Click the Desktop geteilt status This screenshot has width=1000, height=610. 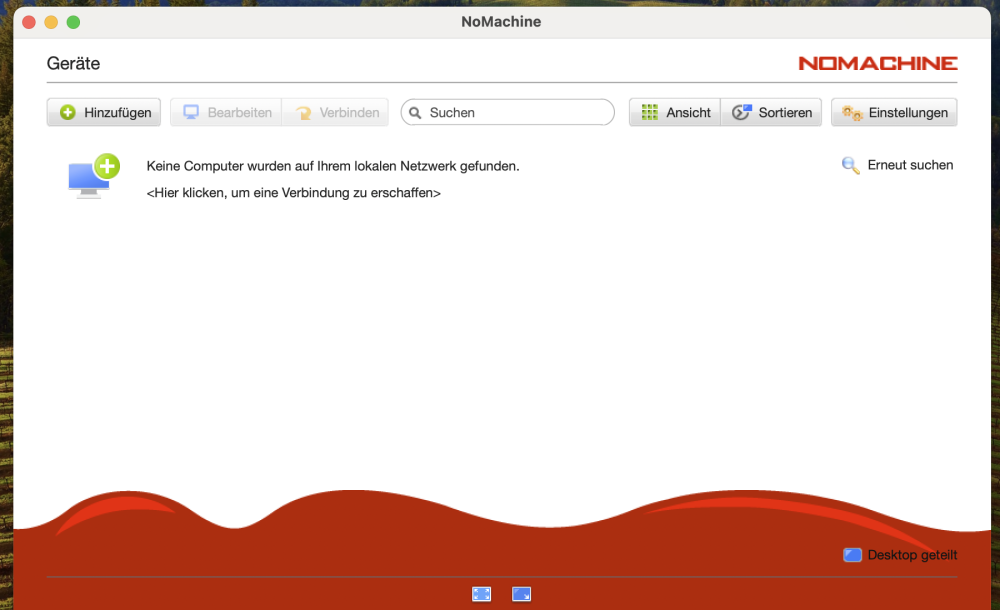pos(900,555)
